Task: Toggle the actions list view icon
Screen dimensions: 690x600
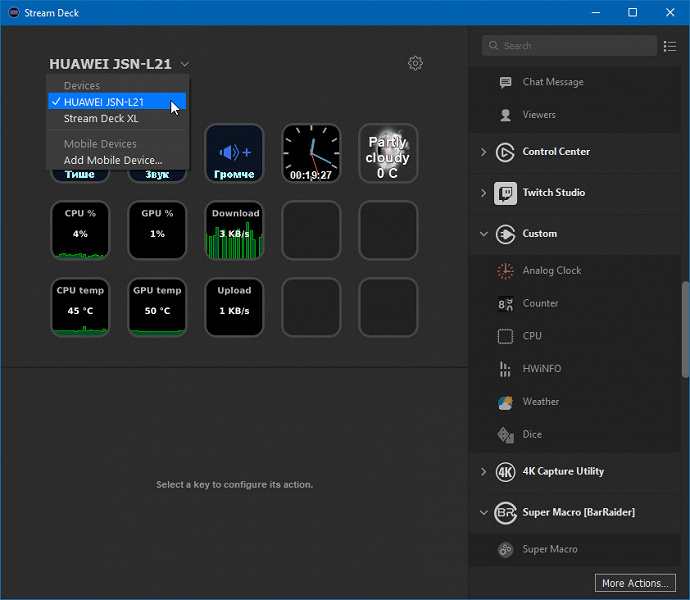Action: point(670,46)
